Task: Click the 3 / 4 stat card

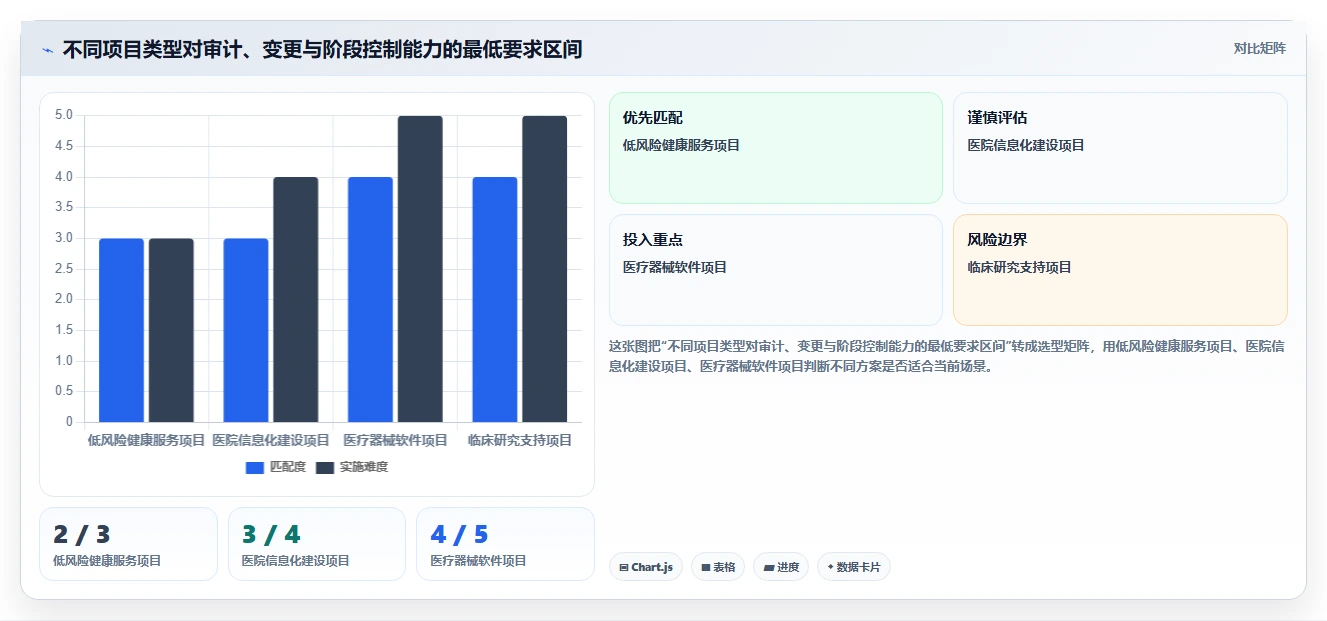Action: (317, 544)
